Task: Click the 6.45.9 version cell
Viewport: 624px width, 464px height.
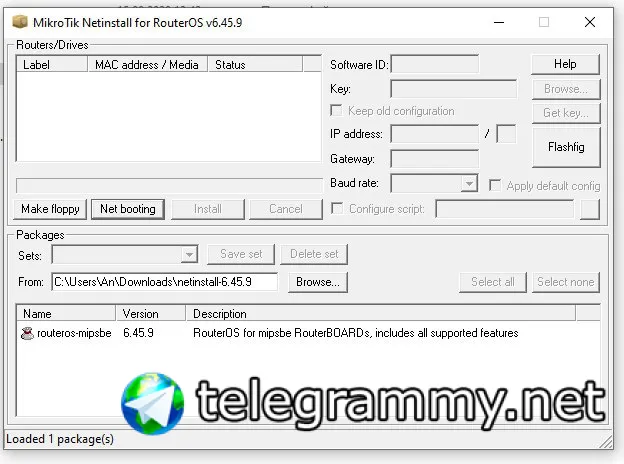Action: coord(138,333)
